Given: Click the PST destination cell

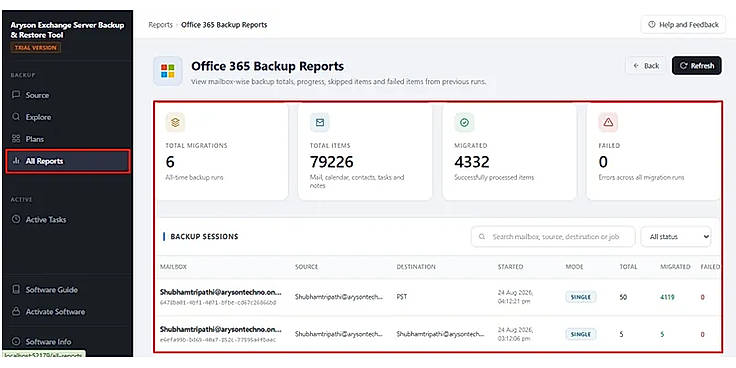Looking at the screenshot, I should [401, 297].
